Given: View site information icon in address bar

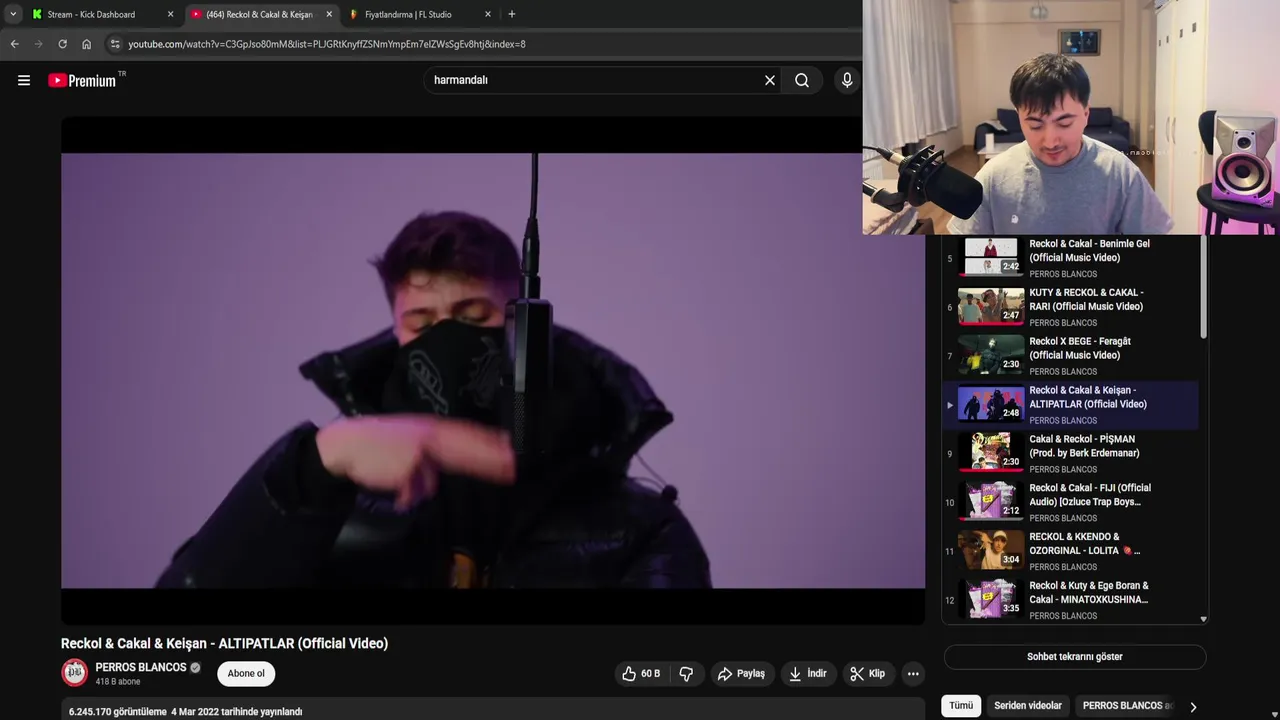Looking at the screenshot, I should [115, 44].
